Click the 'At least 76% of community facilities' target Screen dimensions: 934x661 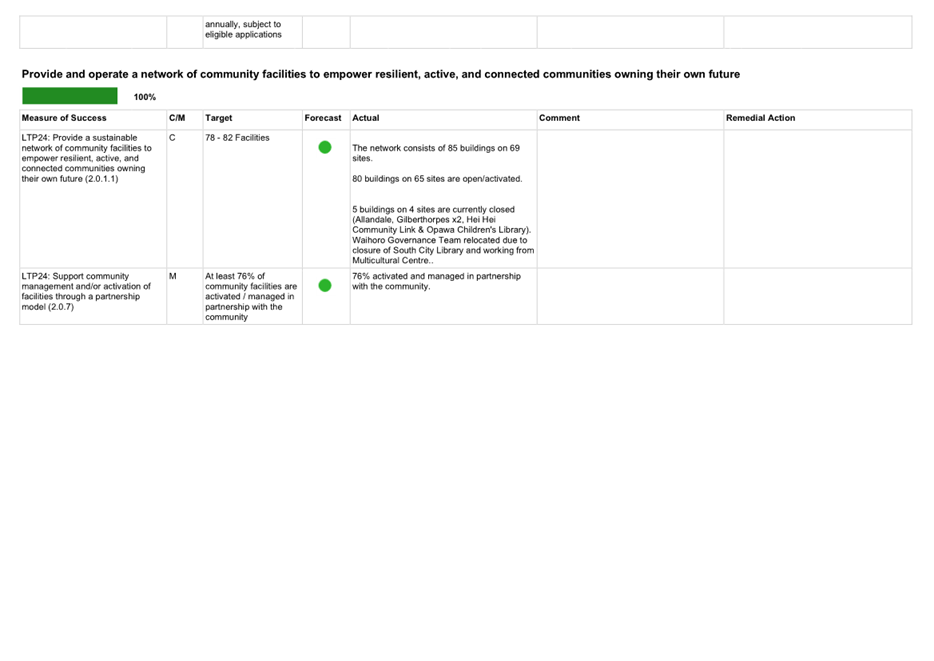[x=251, y=297]
